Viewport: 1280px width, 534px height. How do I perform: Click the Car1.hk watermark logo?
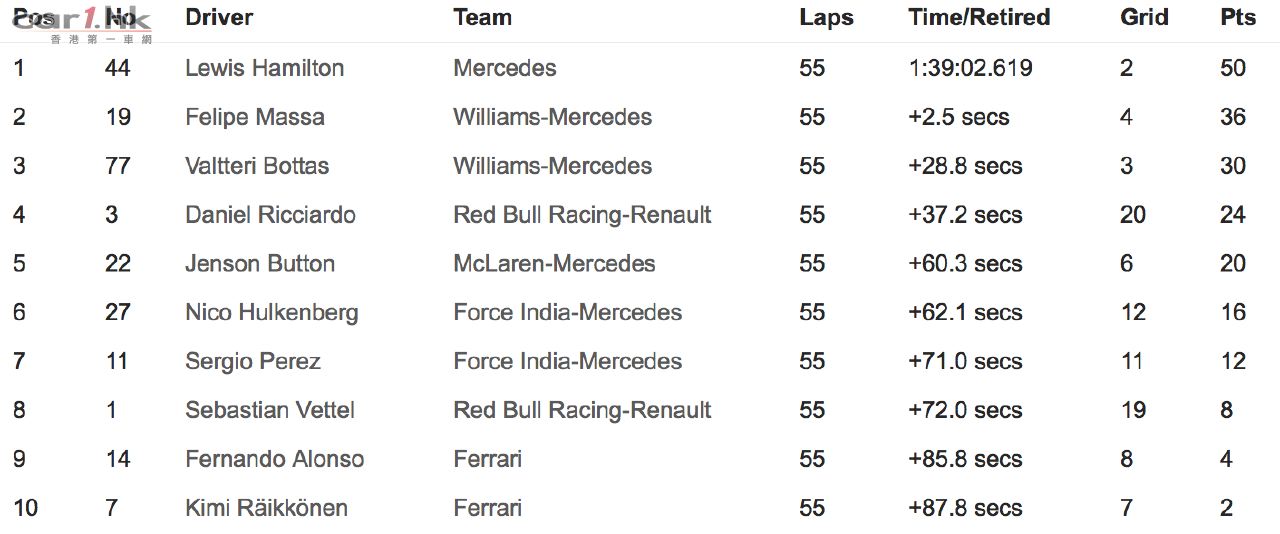[x=82, y=26]
